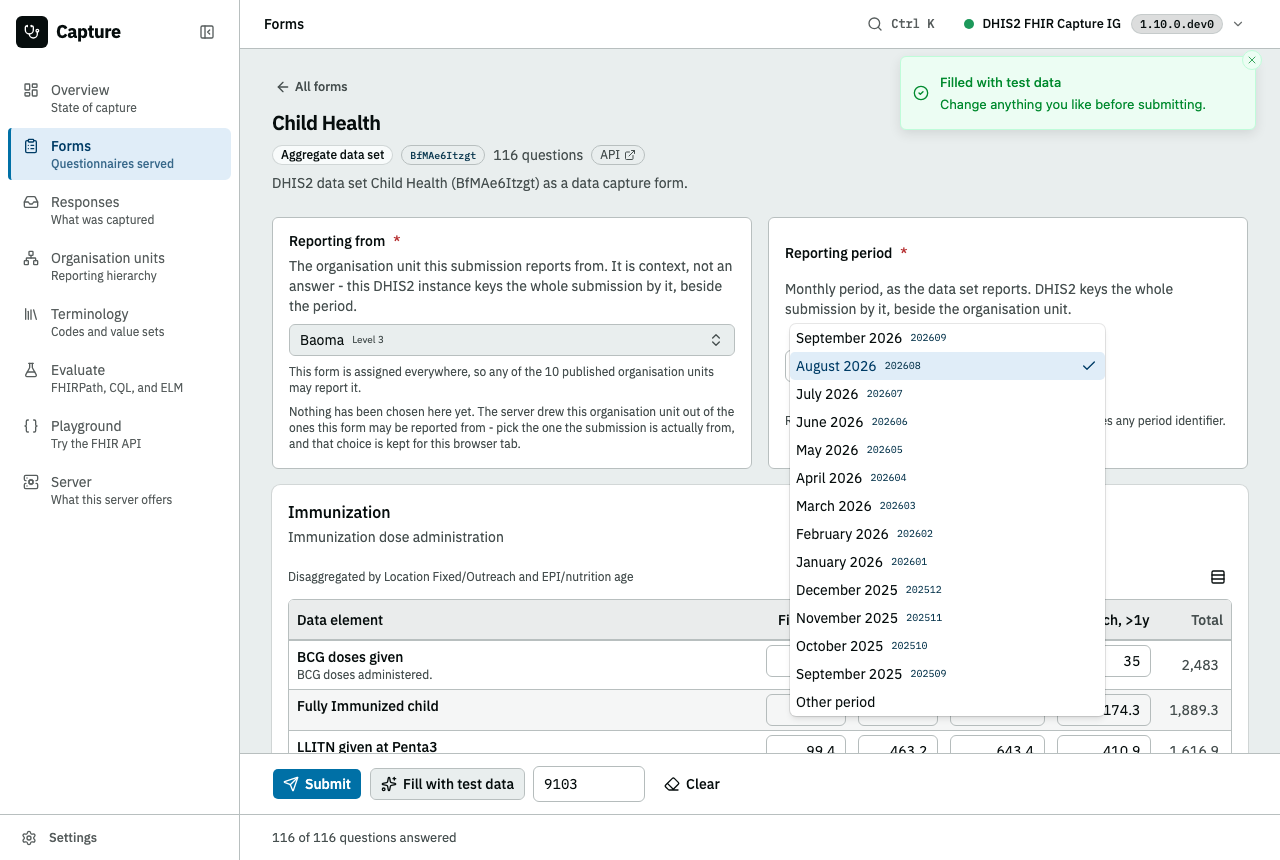Dismiss the Filled with test data notification
Viewport: 1280px width, 860px height.
coord(1251,60)
